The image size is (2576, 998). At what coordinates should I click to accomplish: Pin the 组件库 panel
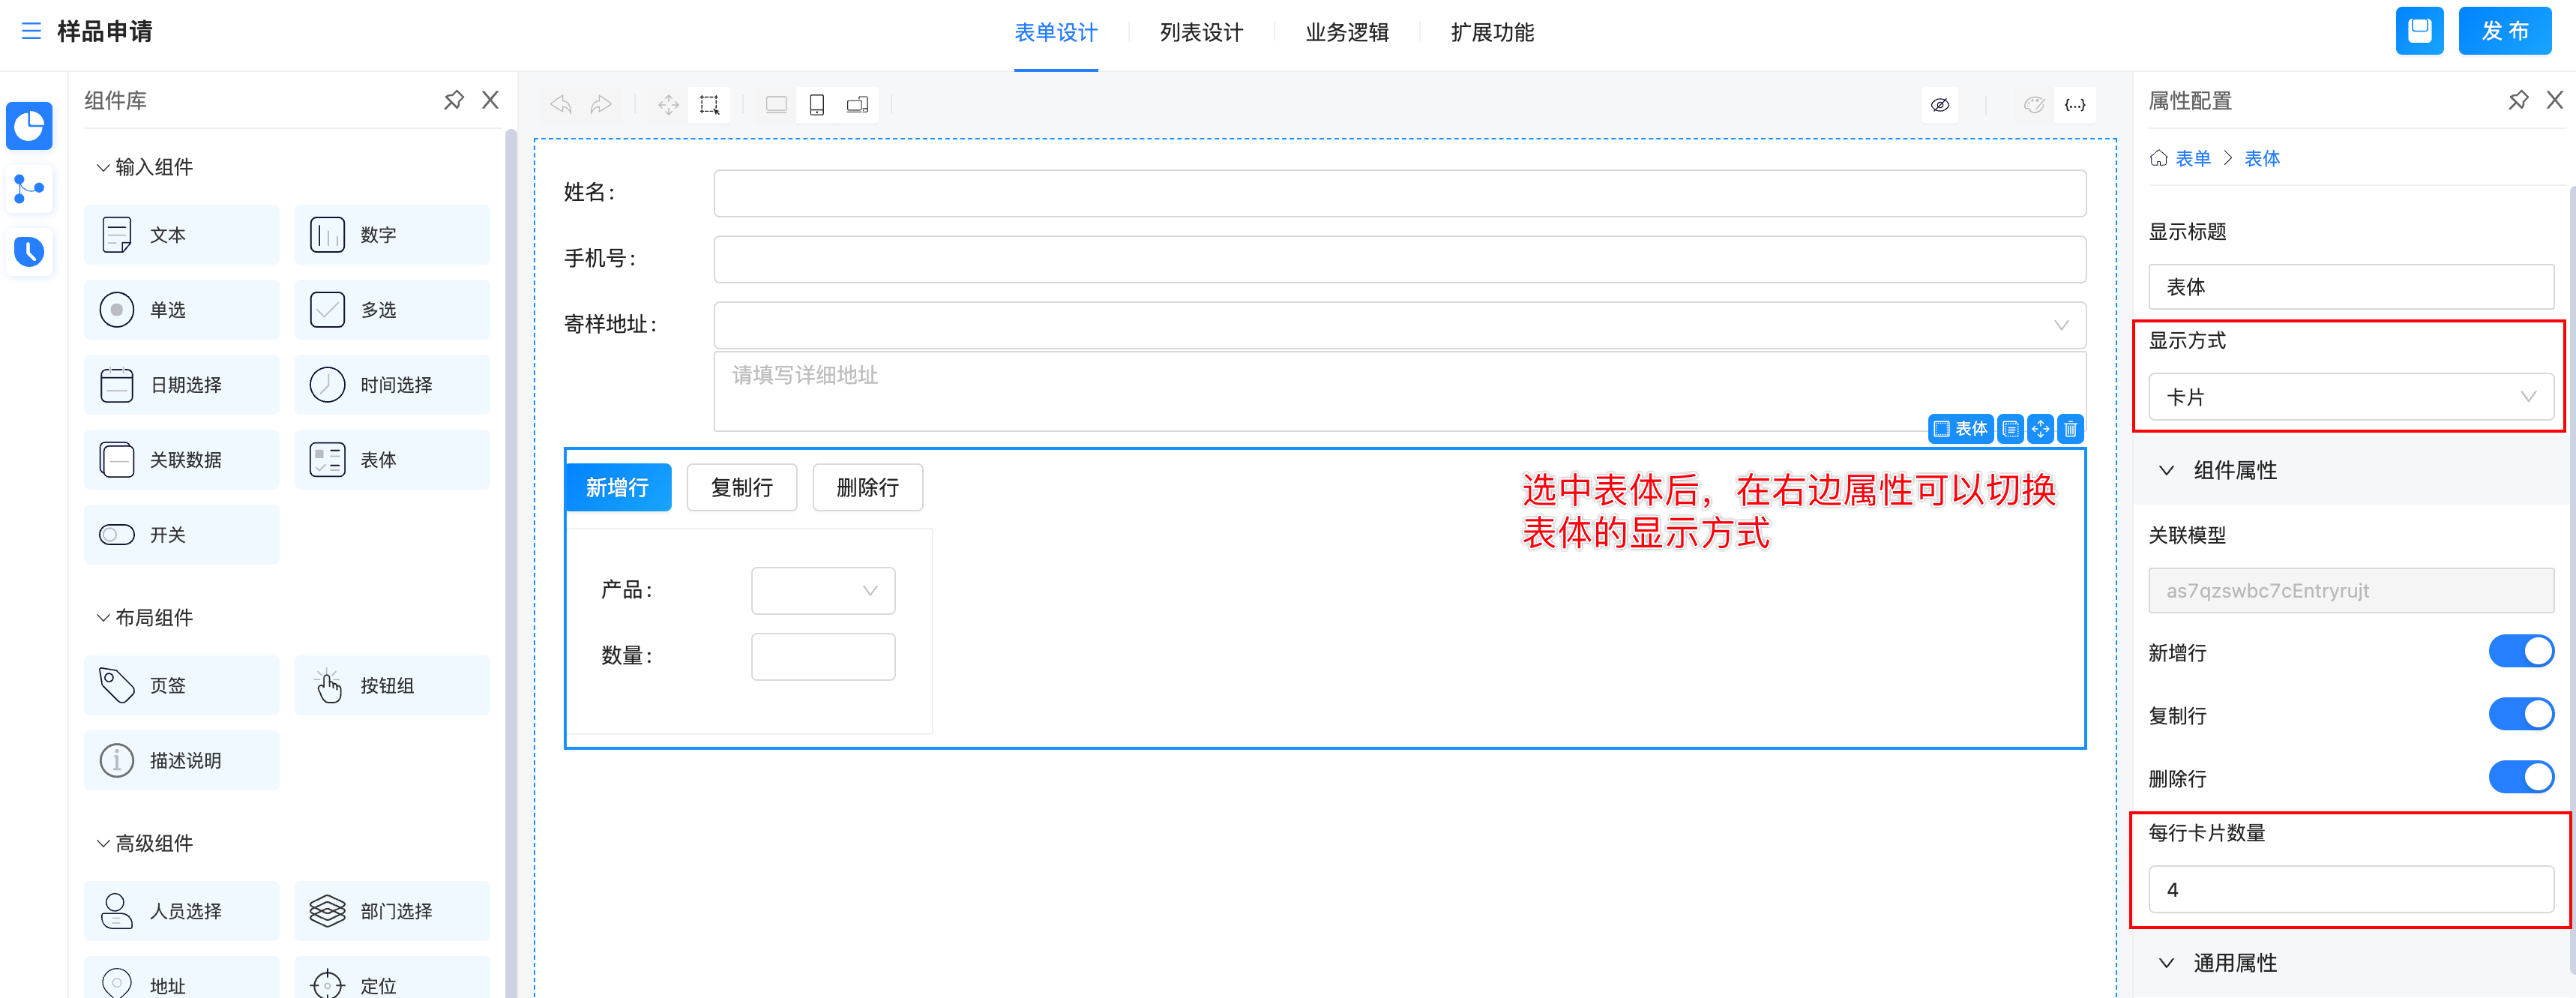click(x=453, y=100)
